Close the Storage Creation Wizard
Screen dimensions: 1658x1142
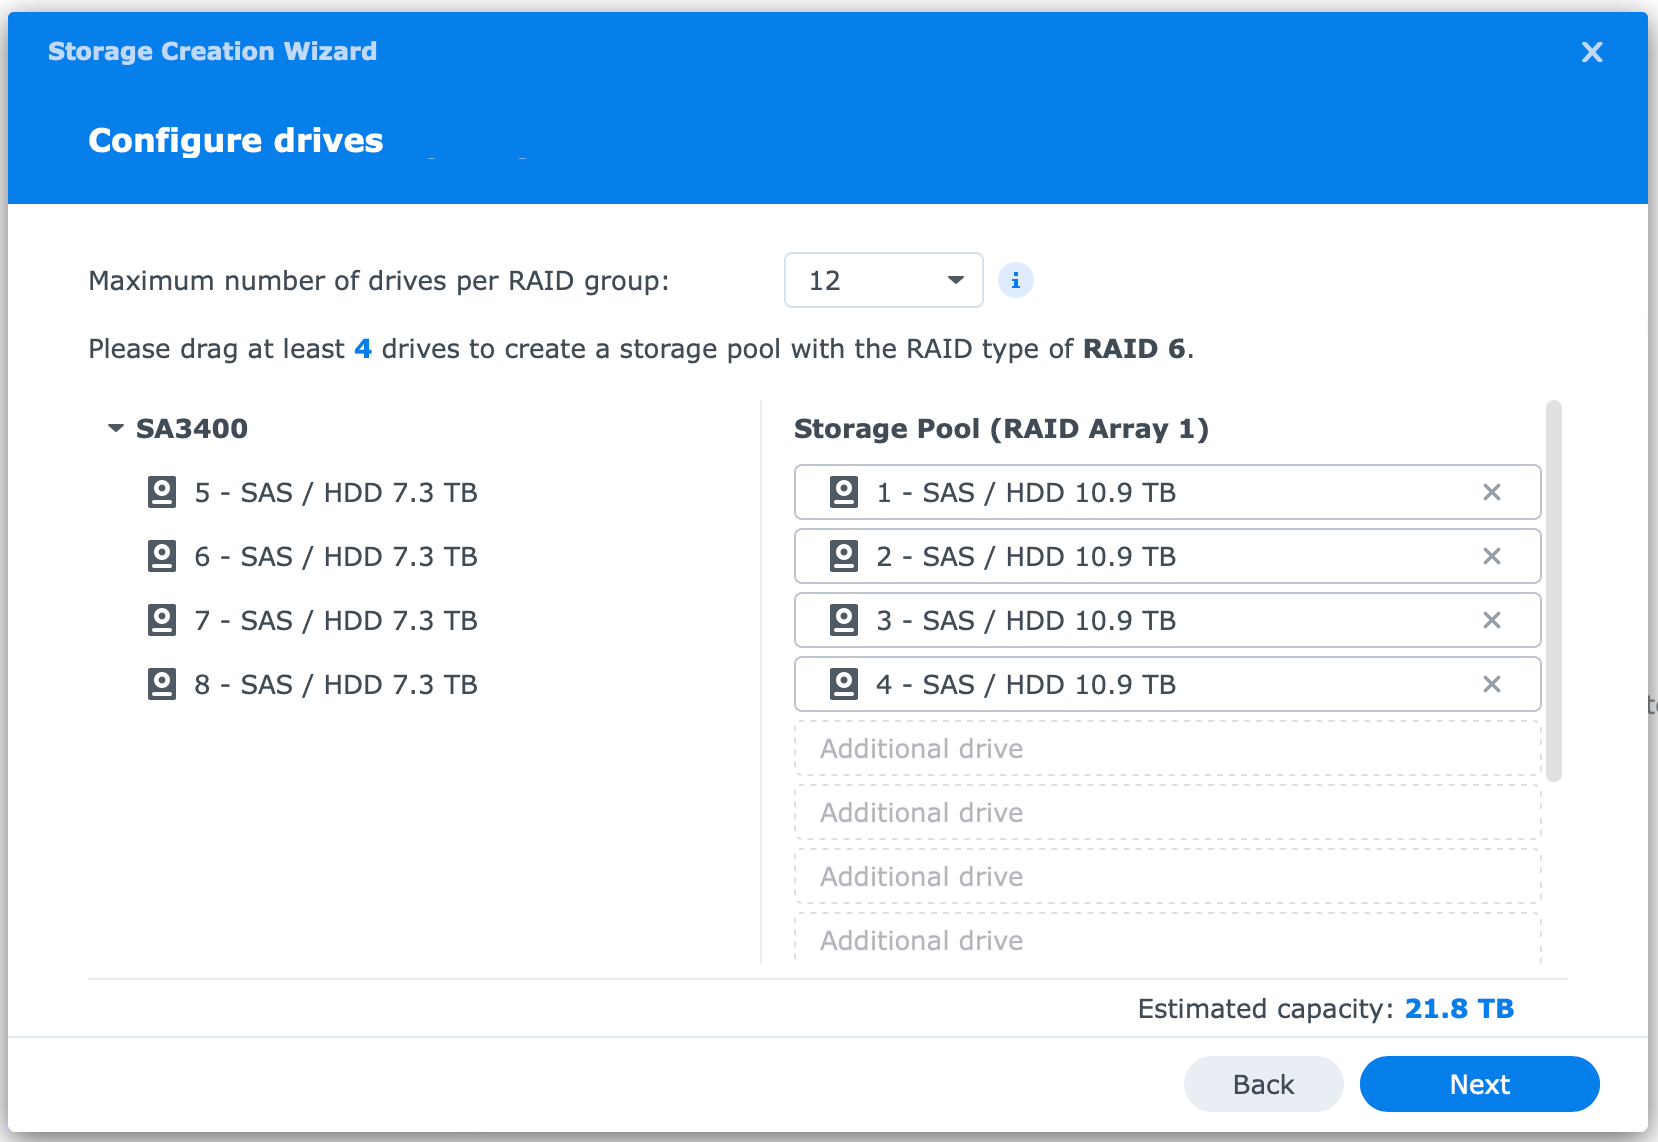pos(1592,52)
